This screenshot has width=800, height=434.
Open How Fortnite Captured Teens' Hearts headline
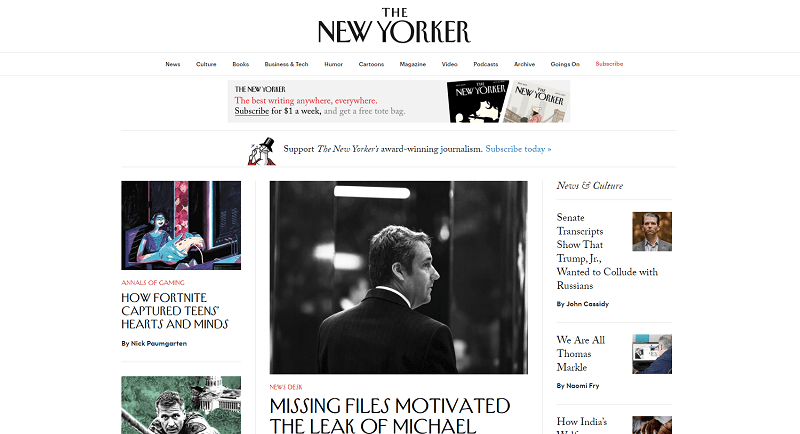(174, 311)
